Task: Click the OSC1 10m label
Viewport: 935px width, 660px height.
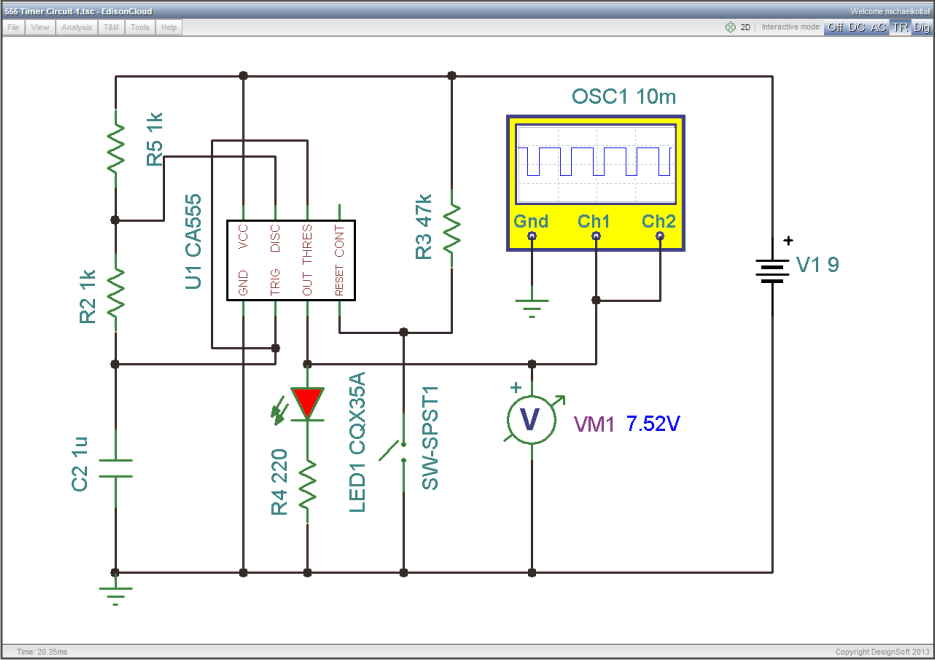Action: click(624, 97)
